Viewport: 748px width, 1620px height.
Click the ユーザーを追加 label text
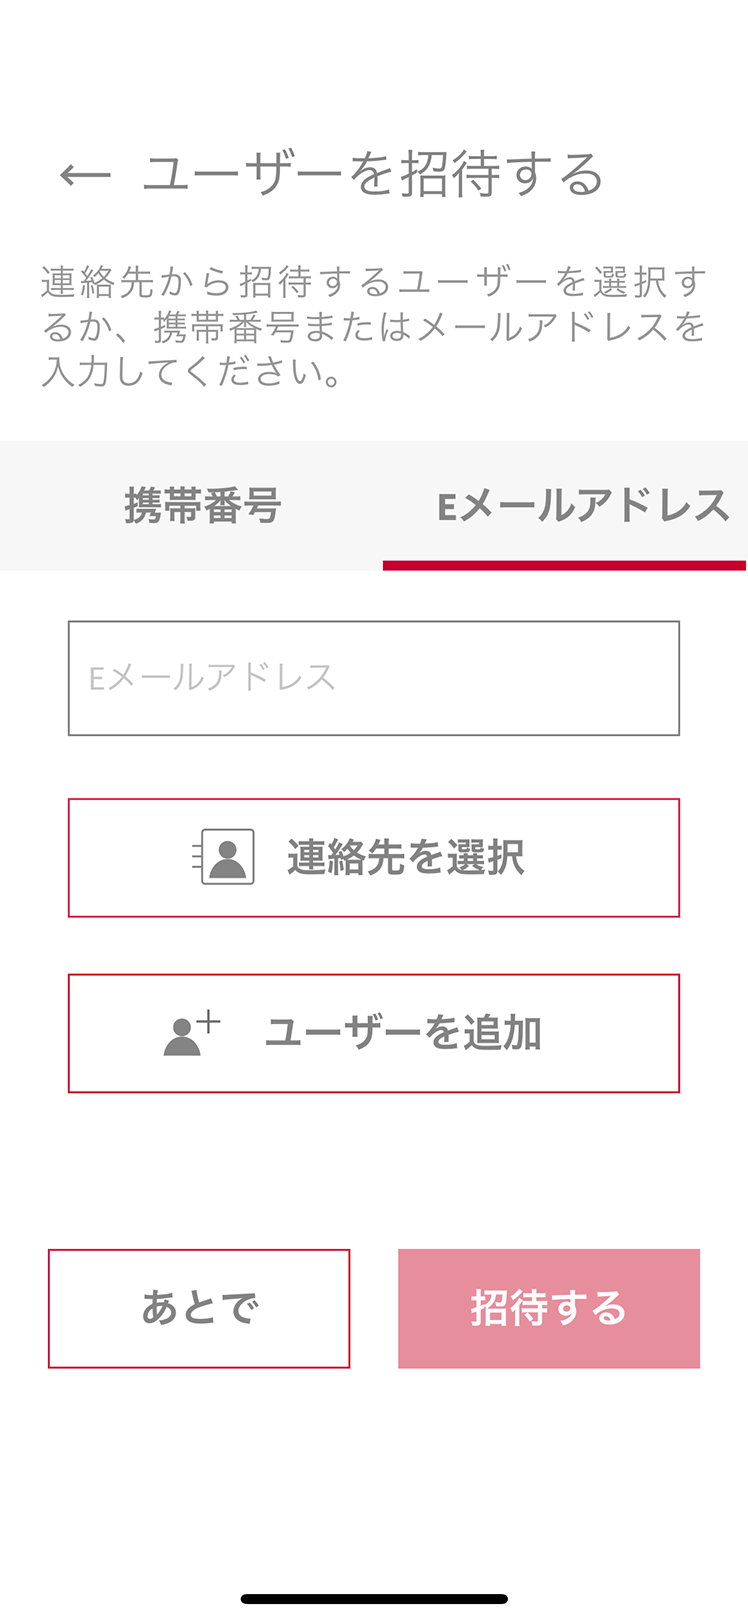403,1033
